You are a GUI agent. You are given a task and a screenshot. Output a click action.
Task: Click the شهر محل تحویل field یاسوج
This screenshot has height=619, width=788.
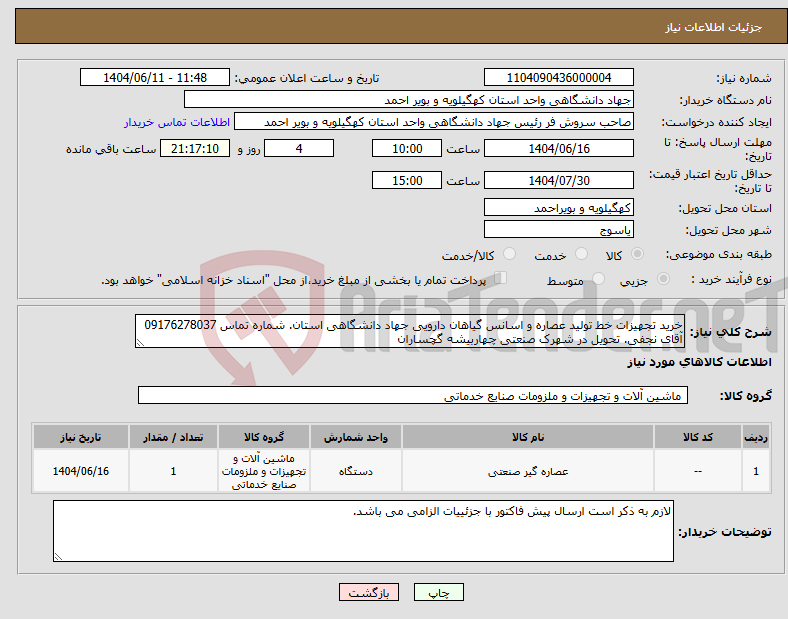tap(558, 229)
